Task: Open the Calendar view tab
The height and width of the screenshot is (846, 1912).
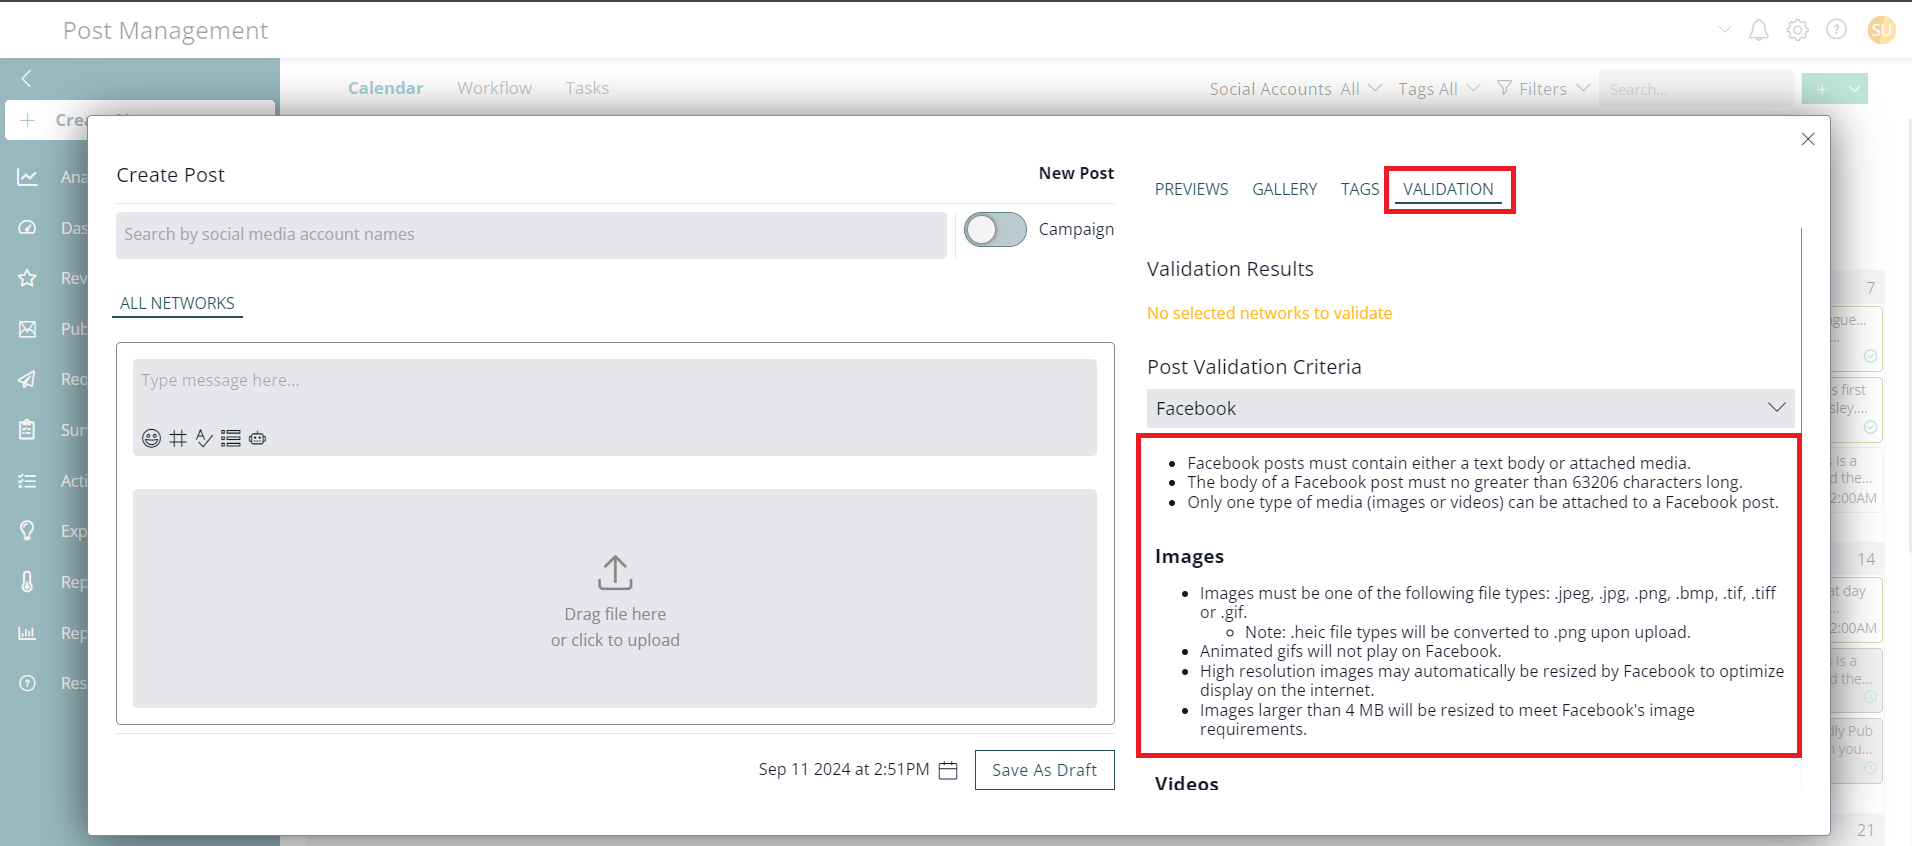Action: click(385, 88)
